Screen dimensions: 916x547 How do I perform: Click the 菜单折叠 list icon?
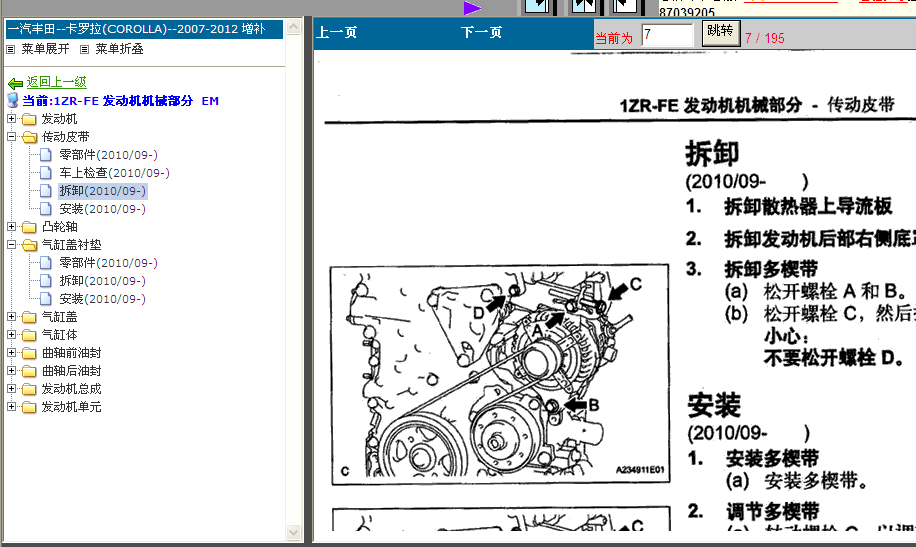click(85, 49)
